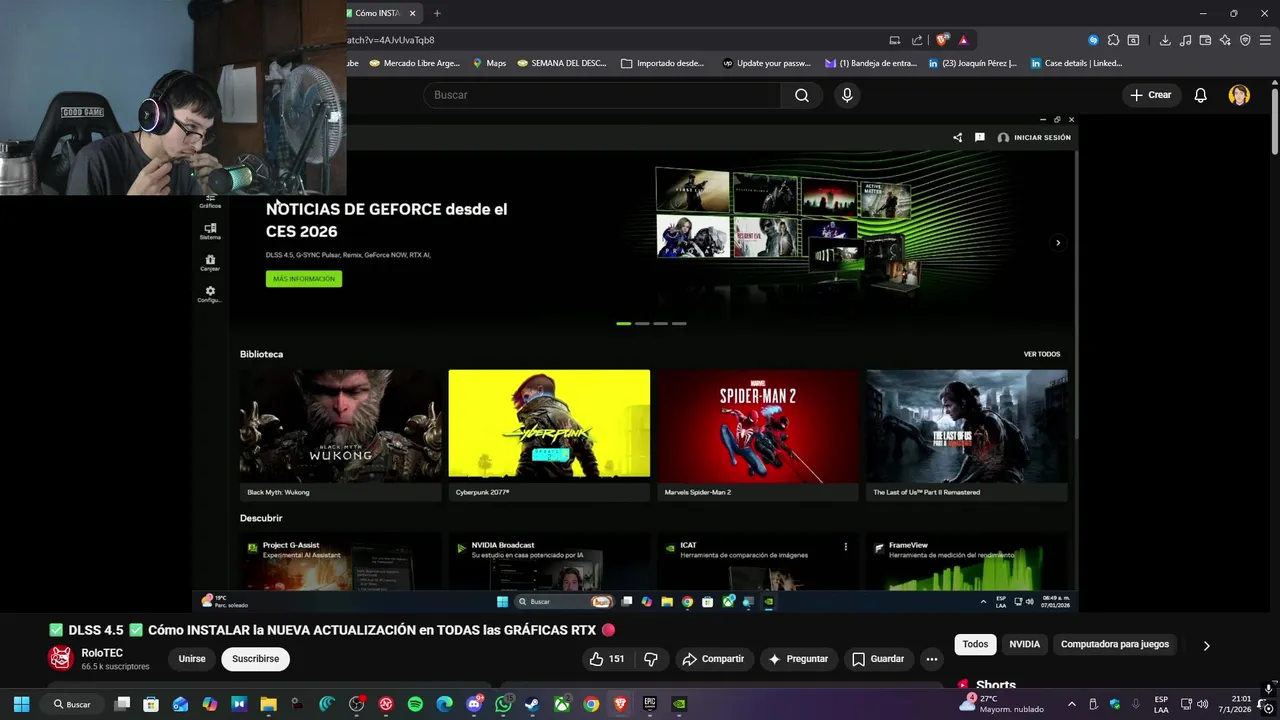Click the share icon in NVIDIA app header

click(957, 137)
